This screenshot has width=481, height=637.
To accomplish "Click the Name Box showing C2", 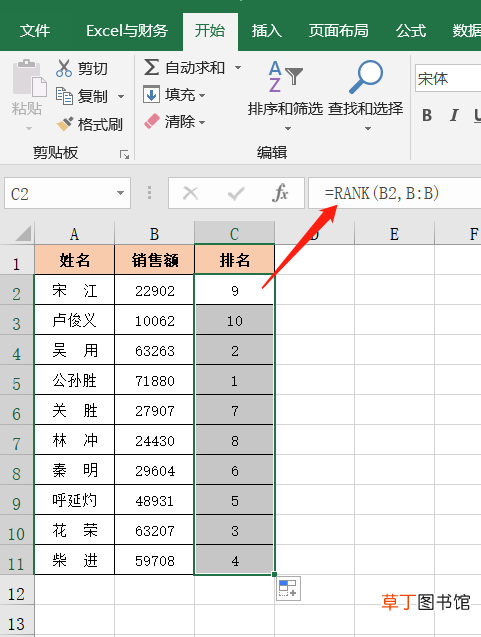I will [x=61, y=193].
